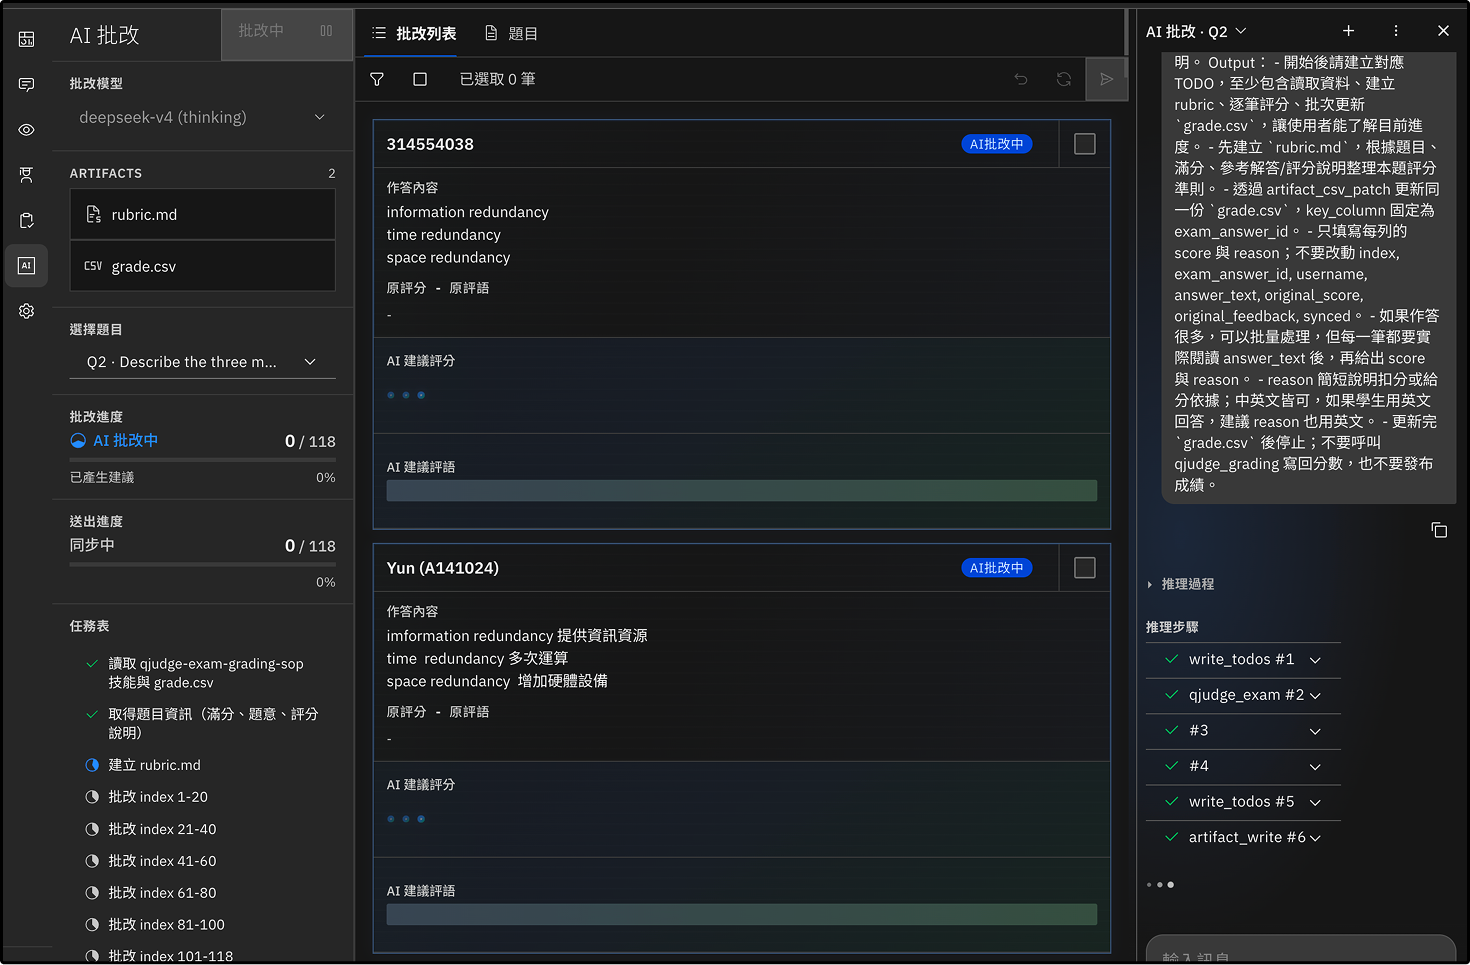Viewport: 1470px width, 965px height.
Task: Expand the write_todos #5 step
Action: tap(1243, 802)
